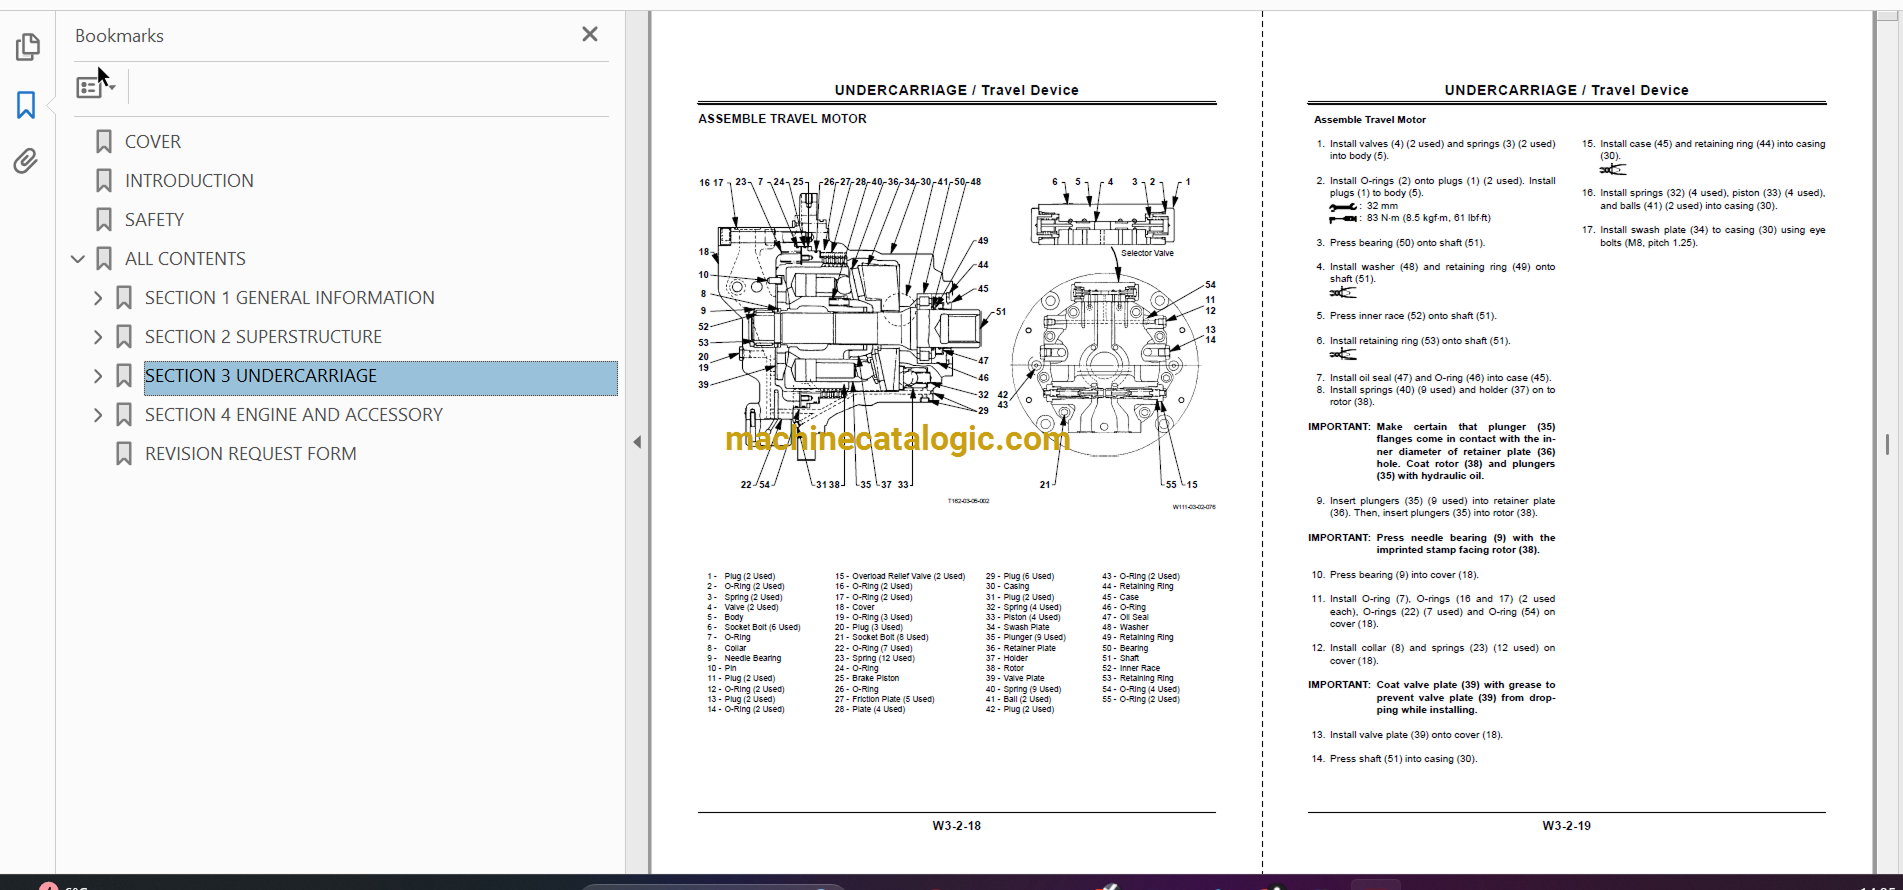Click right page UNDERCARRIAGE / Travel Device header
The width and height of the screenshot is (1903, 890).
[x=1566, y=90]
